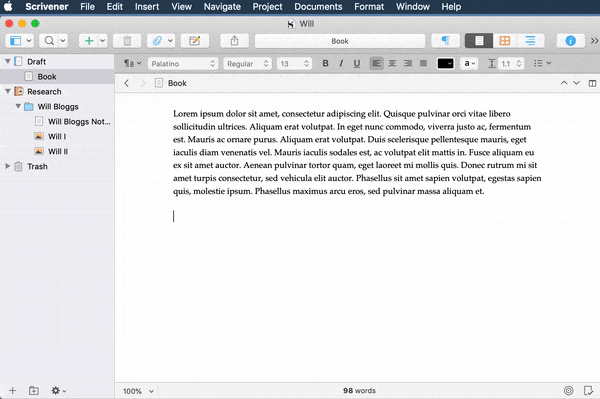Toggle the split editor icon
The height and width of the screenshot is (399, 600).
592,83
